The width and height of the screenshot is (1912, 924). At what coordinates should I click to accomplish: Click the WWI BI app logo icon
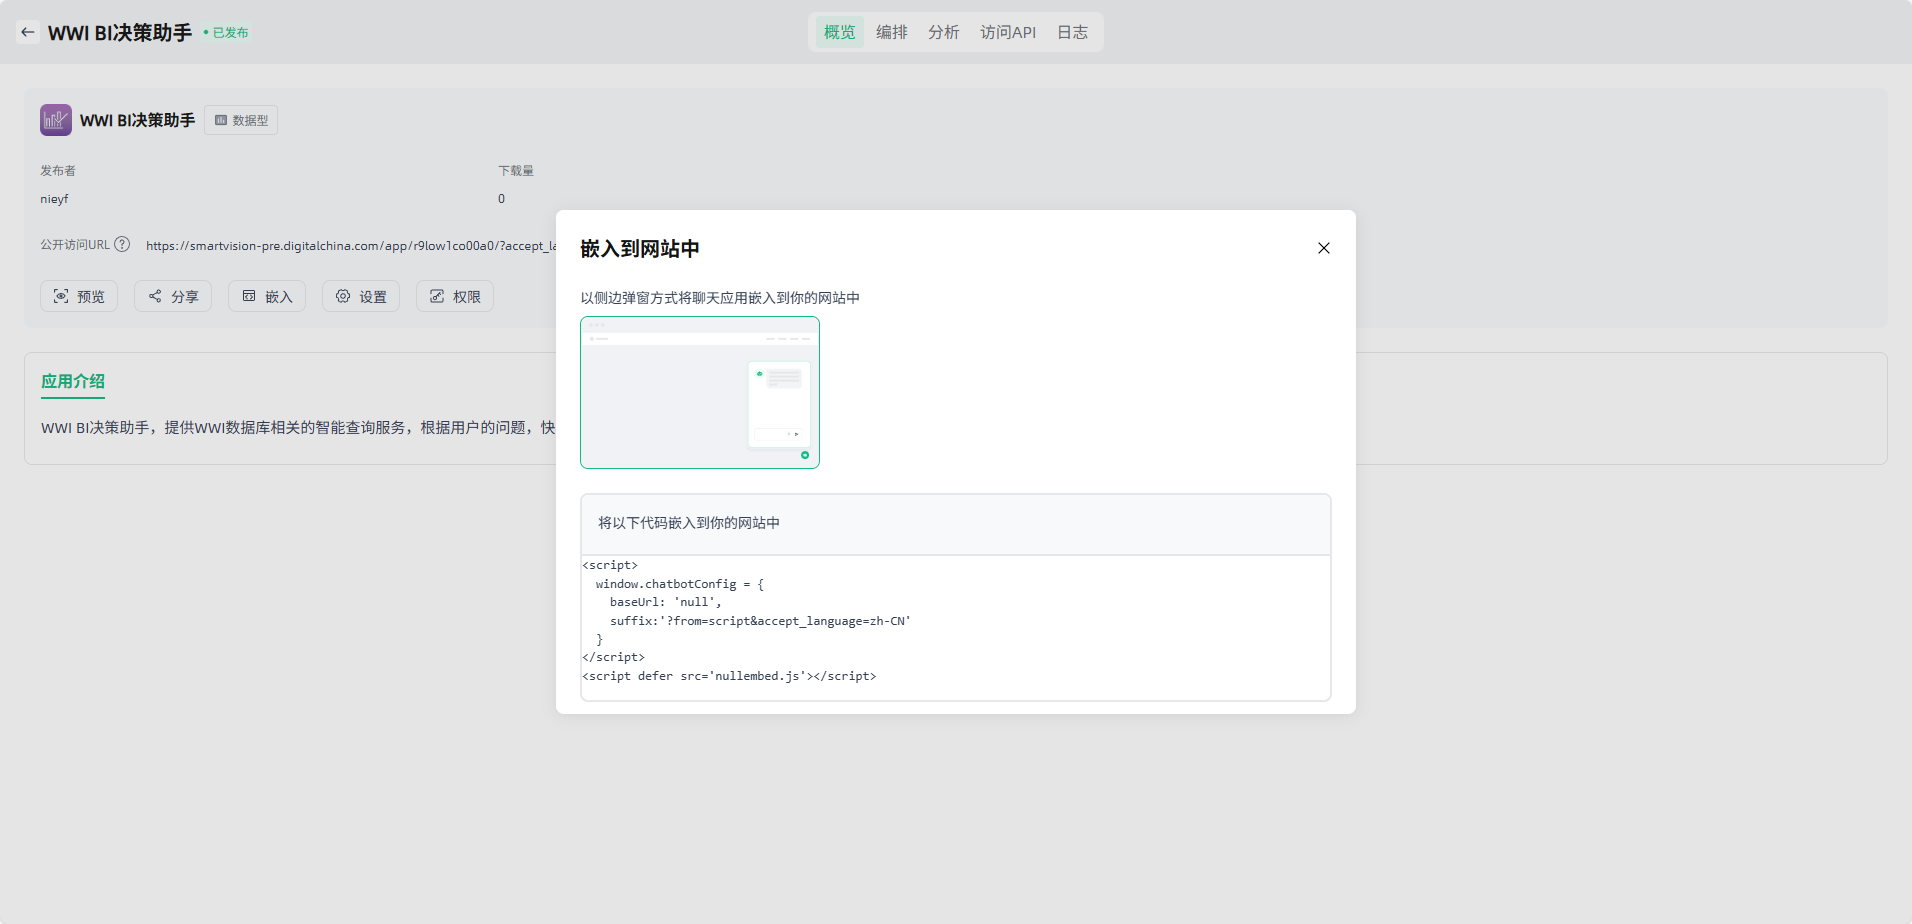click(56, 120)
